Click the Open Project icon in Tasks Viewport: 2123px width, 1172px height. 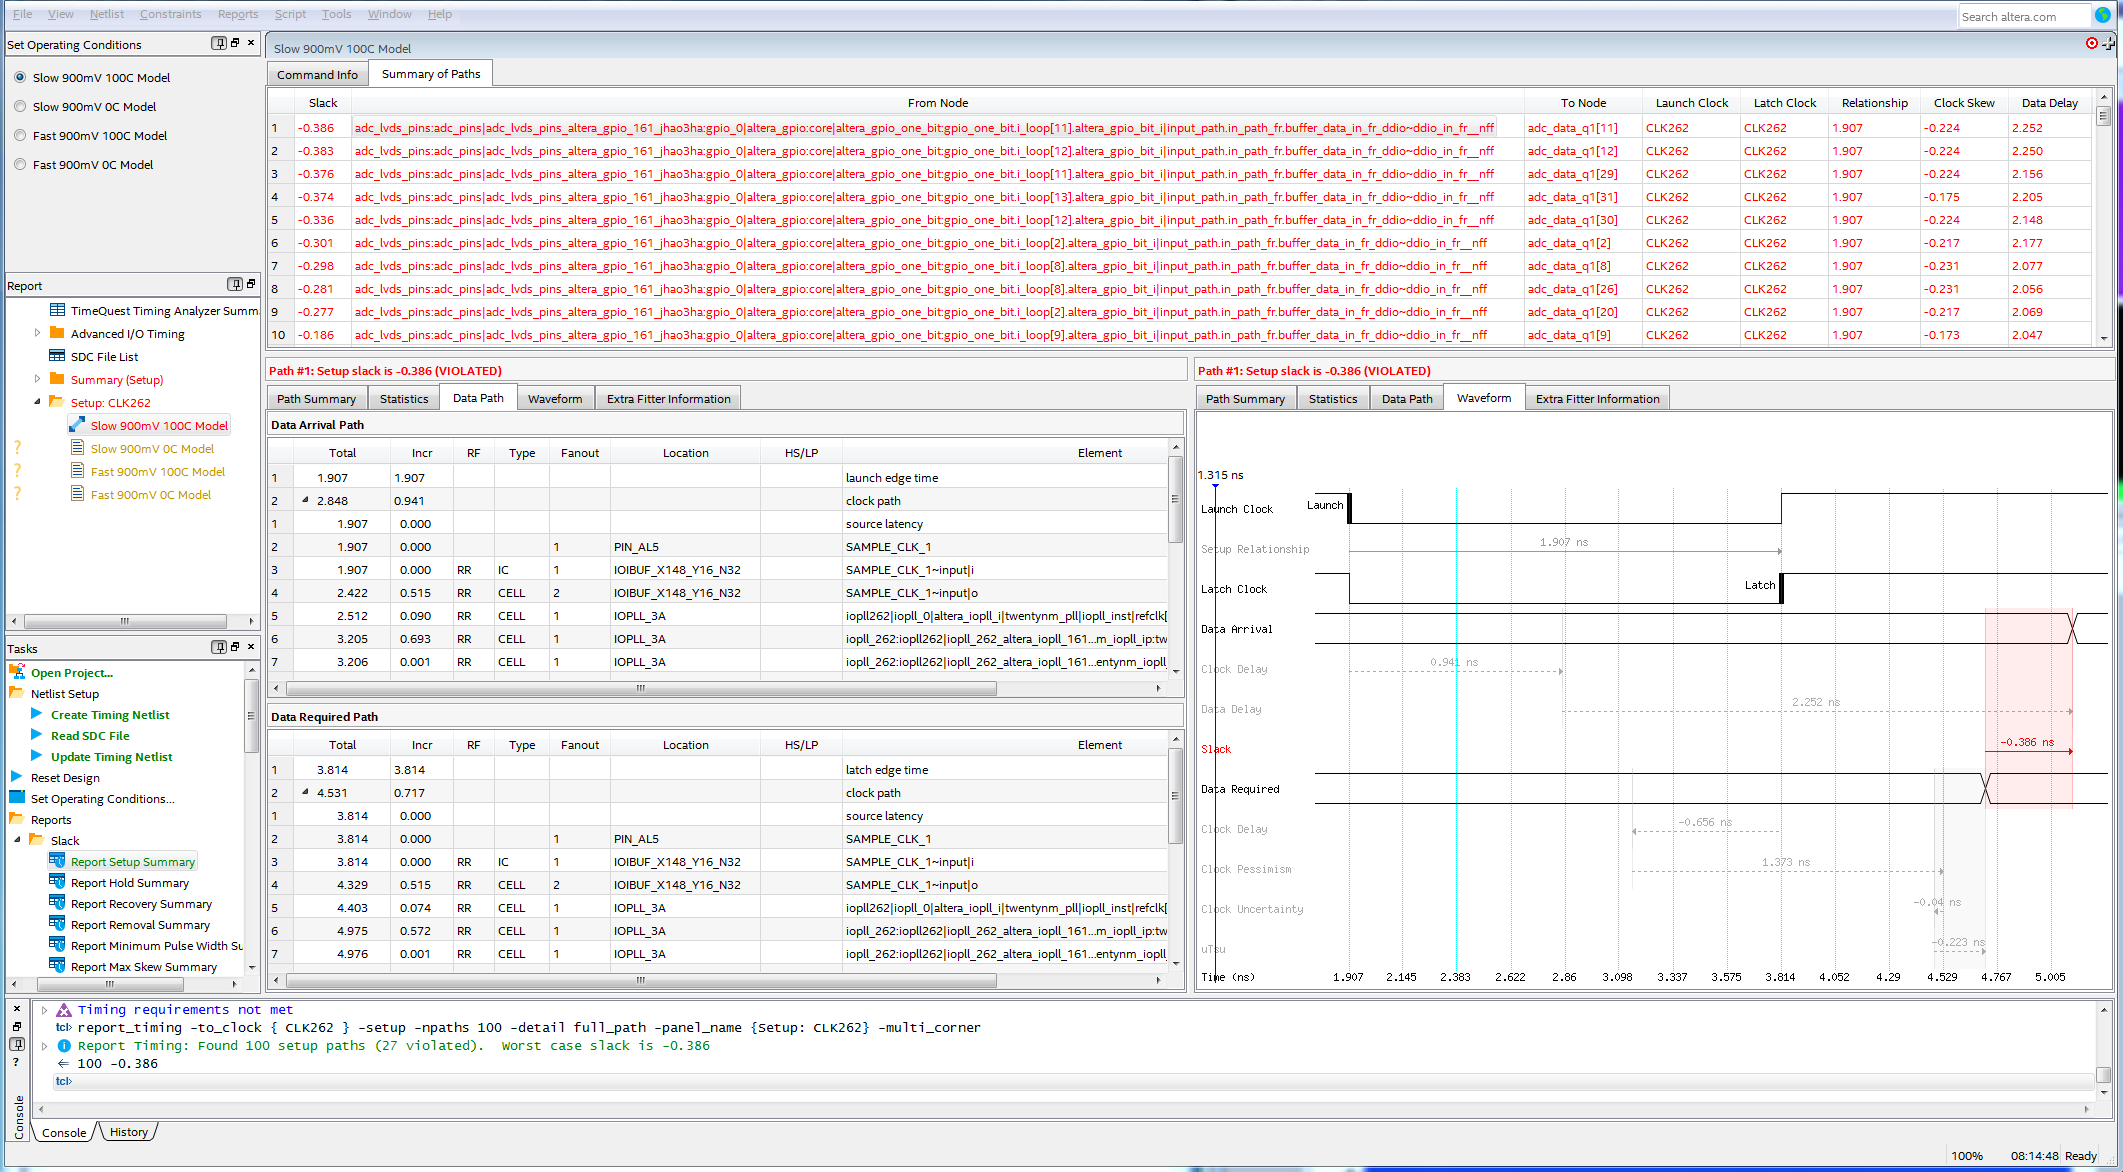[x=17, y=672]
